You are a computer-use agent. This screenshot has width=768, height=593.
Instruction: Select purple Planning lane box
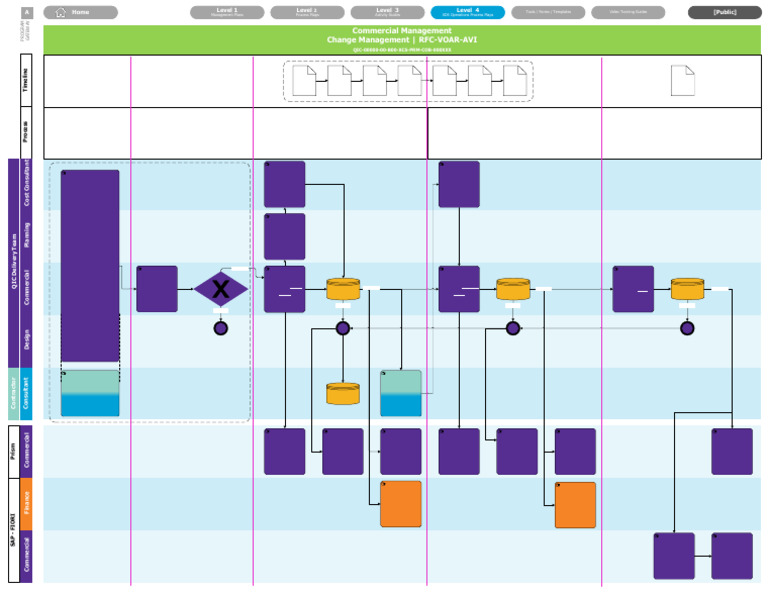(x=285, y=237)
